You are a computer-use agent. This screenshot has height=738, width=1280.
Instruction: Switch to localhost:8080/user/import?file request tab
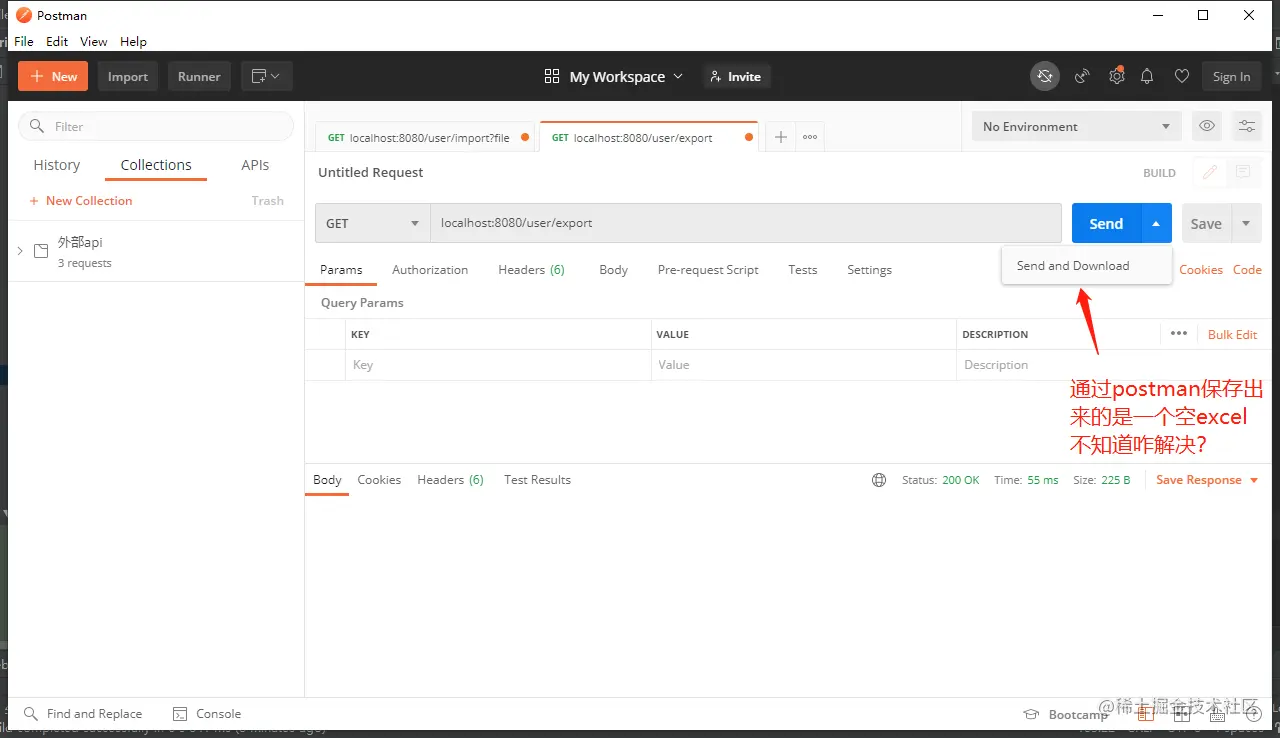click(426, 137)
